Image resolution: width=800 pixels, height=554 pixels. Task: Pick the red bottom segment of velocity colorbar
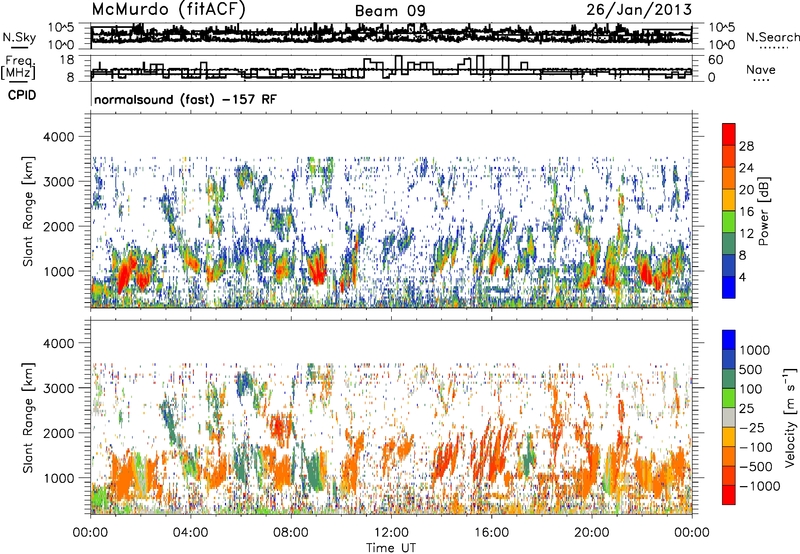click(729, 495)
